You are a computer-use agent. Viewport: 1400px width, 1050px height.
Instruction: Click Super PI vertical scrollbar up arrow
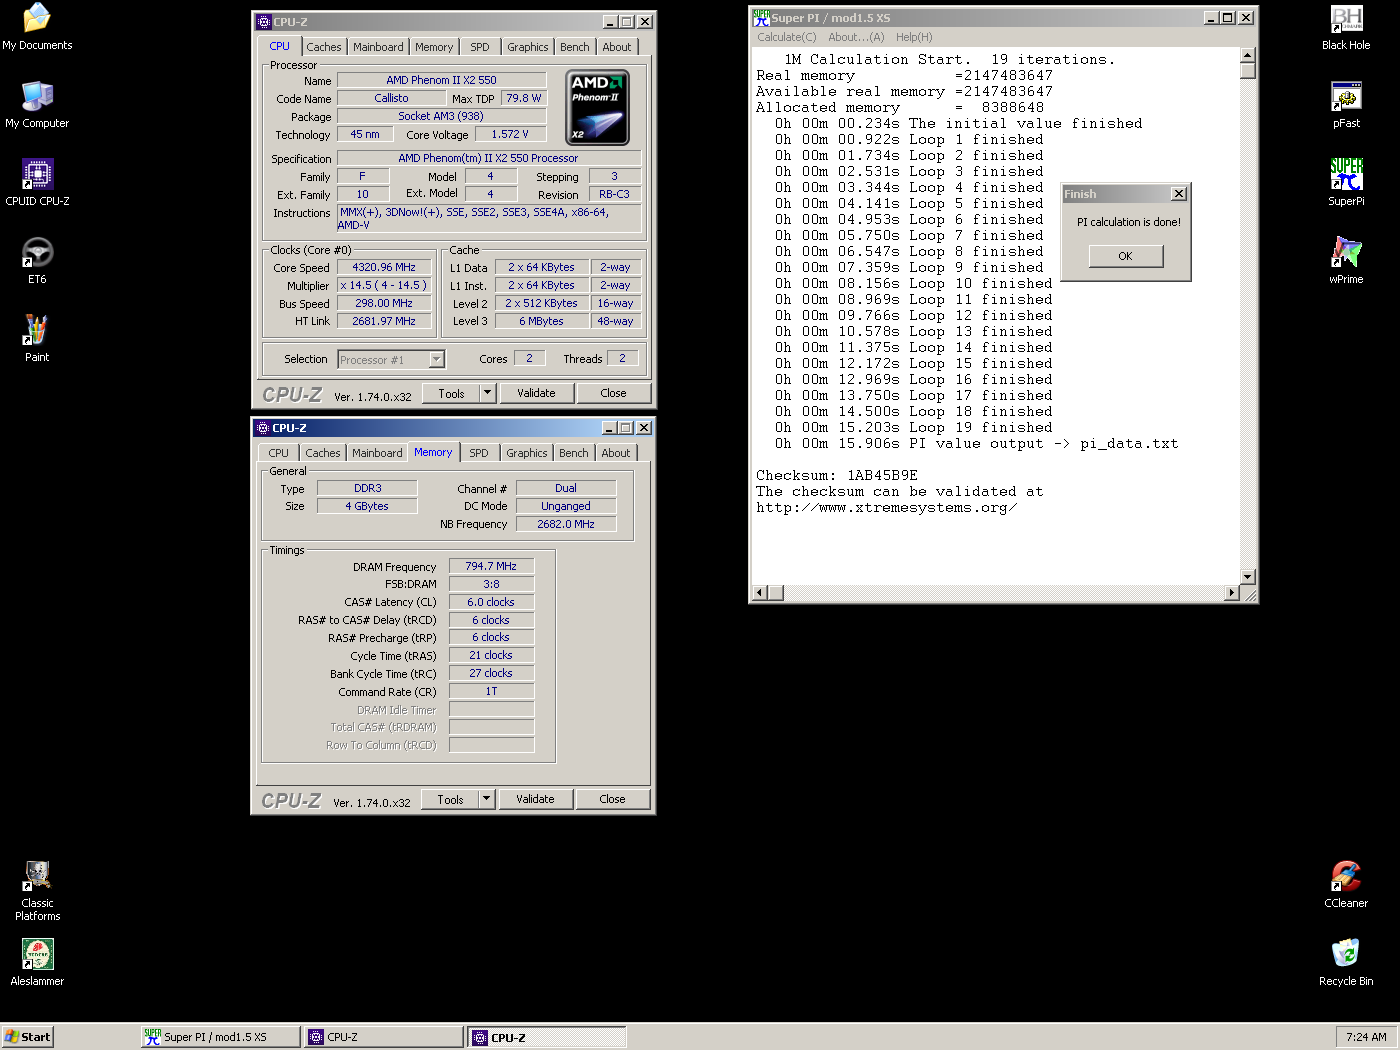click(1248, 56)
